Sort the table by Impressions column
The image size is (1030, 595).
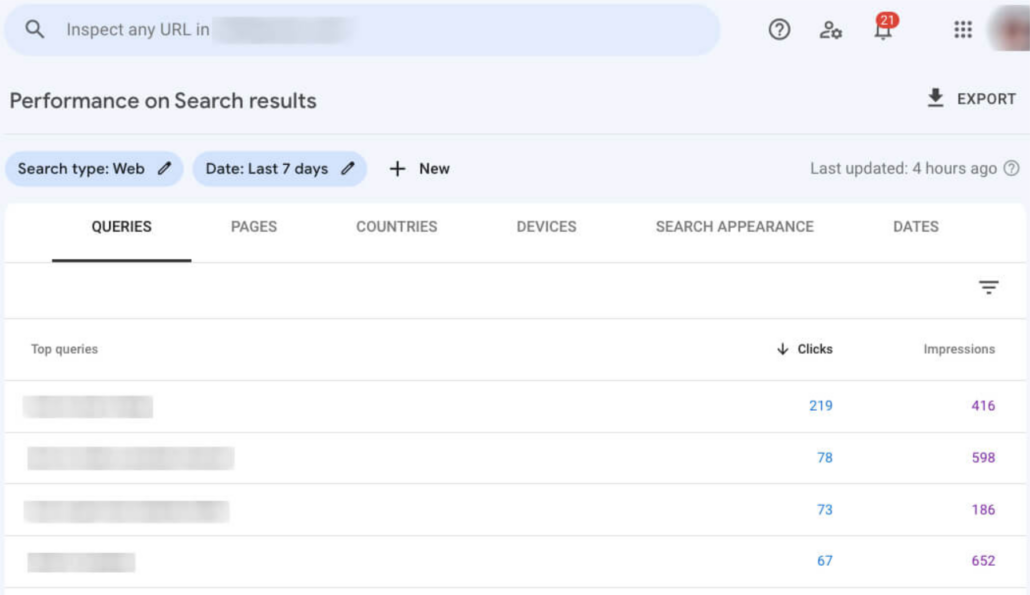point(957,349)
